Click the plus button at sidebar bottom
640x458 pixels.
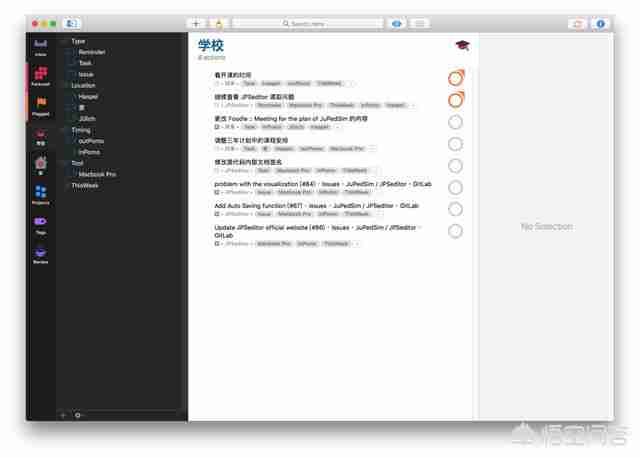click(63, 415)
